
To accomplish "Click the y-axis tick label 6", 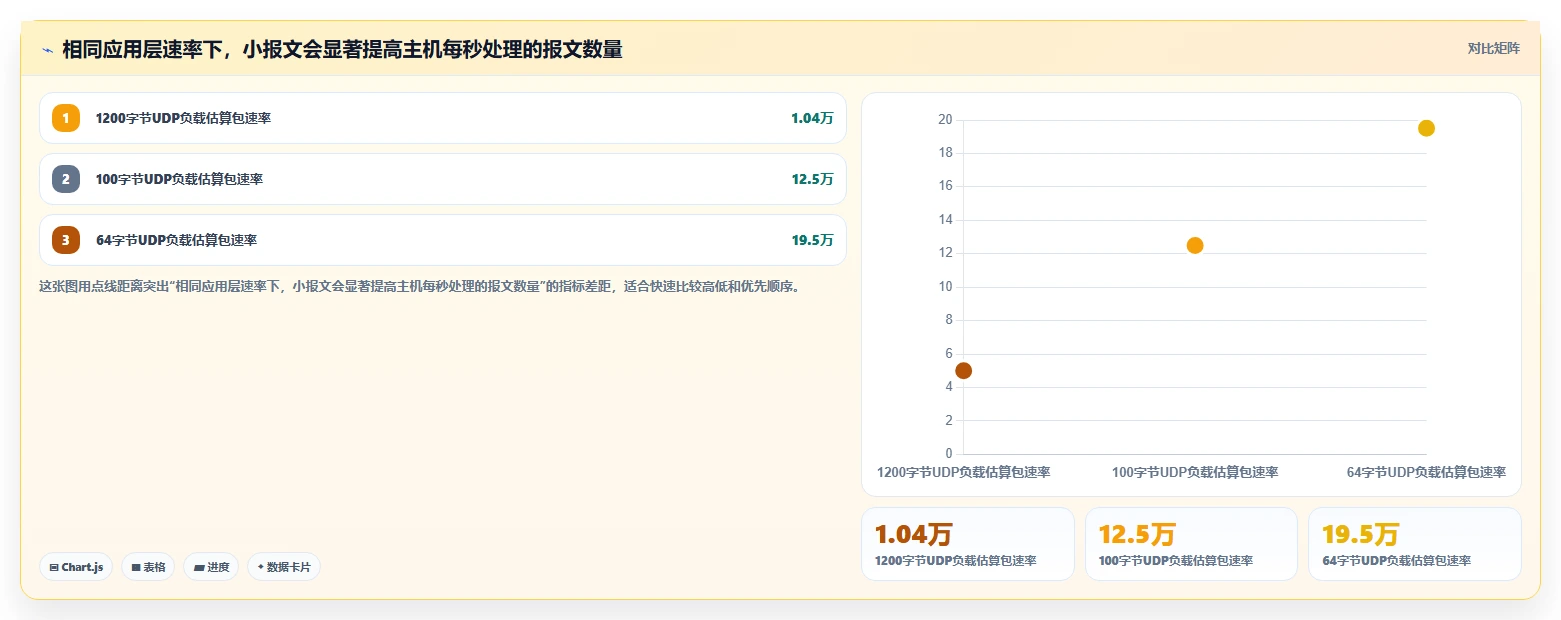I will (x=948, y=354).
